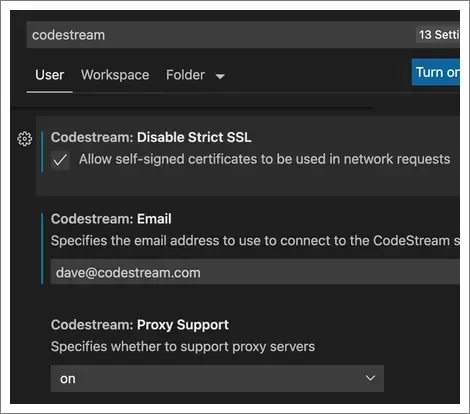Click the Specifies the email address description
Screen dimensions: 470x414
coord(255,241)
